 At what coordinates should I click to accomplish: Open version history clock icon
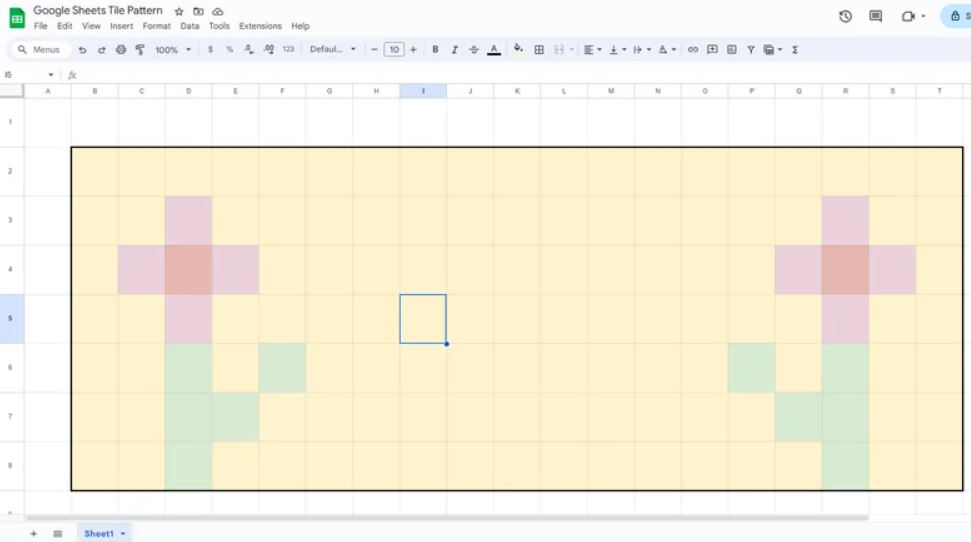point(845,16)
